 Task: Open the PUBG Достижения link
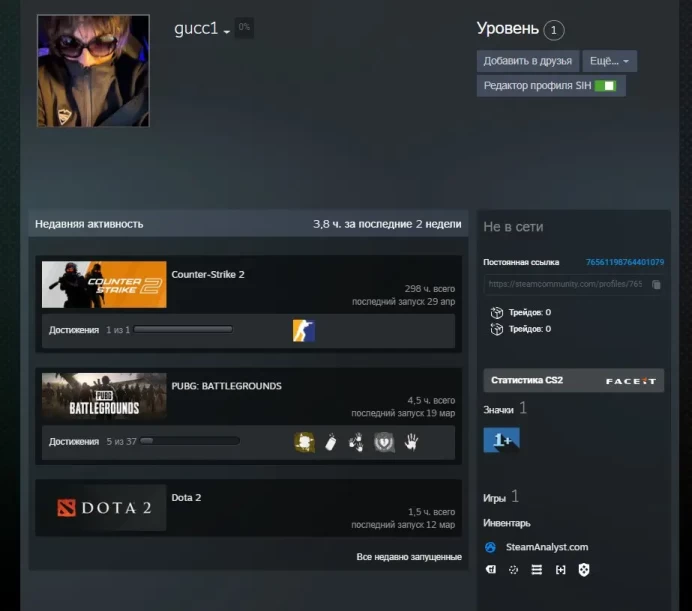[74, 441]
